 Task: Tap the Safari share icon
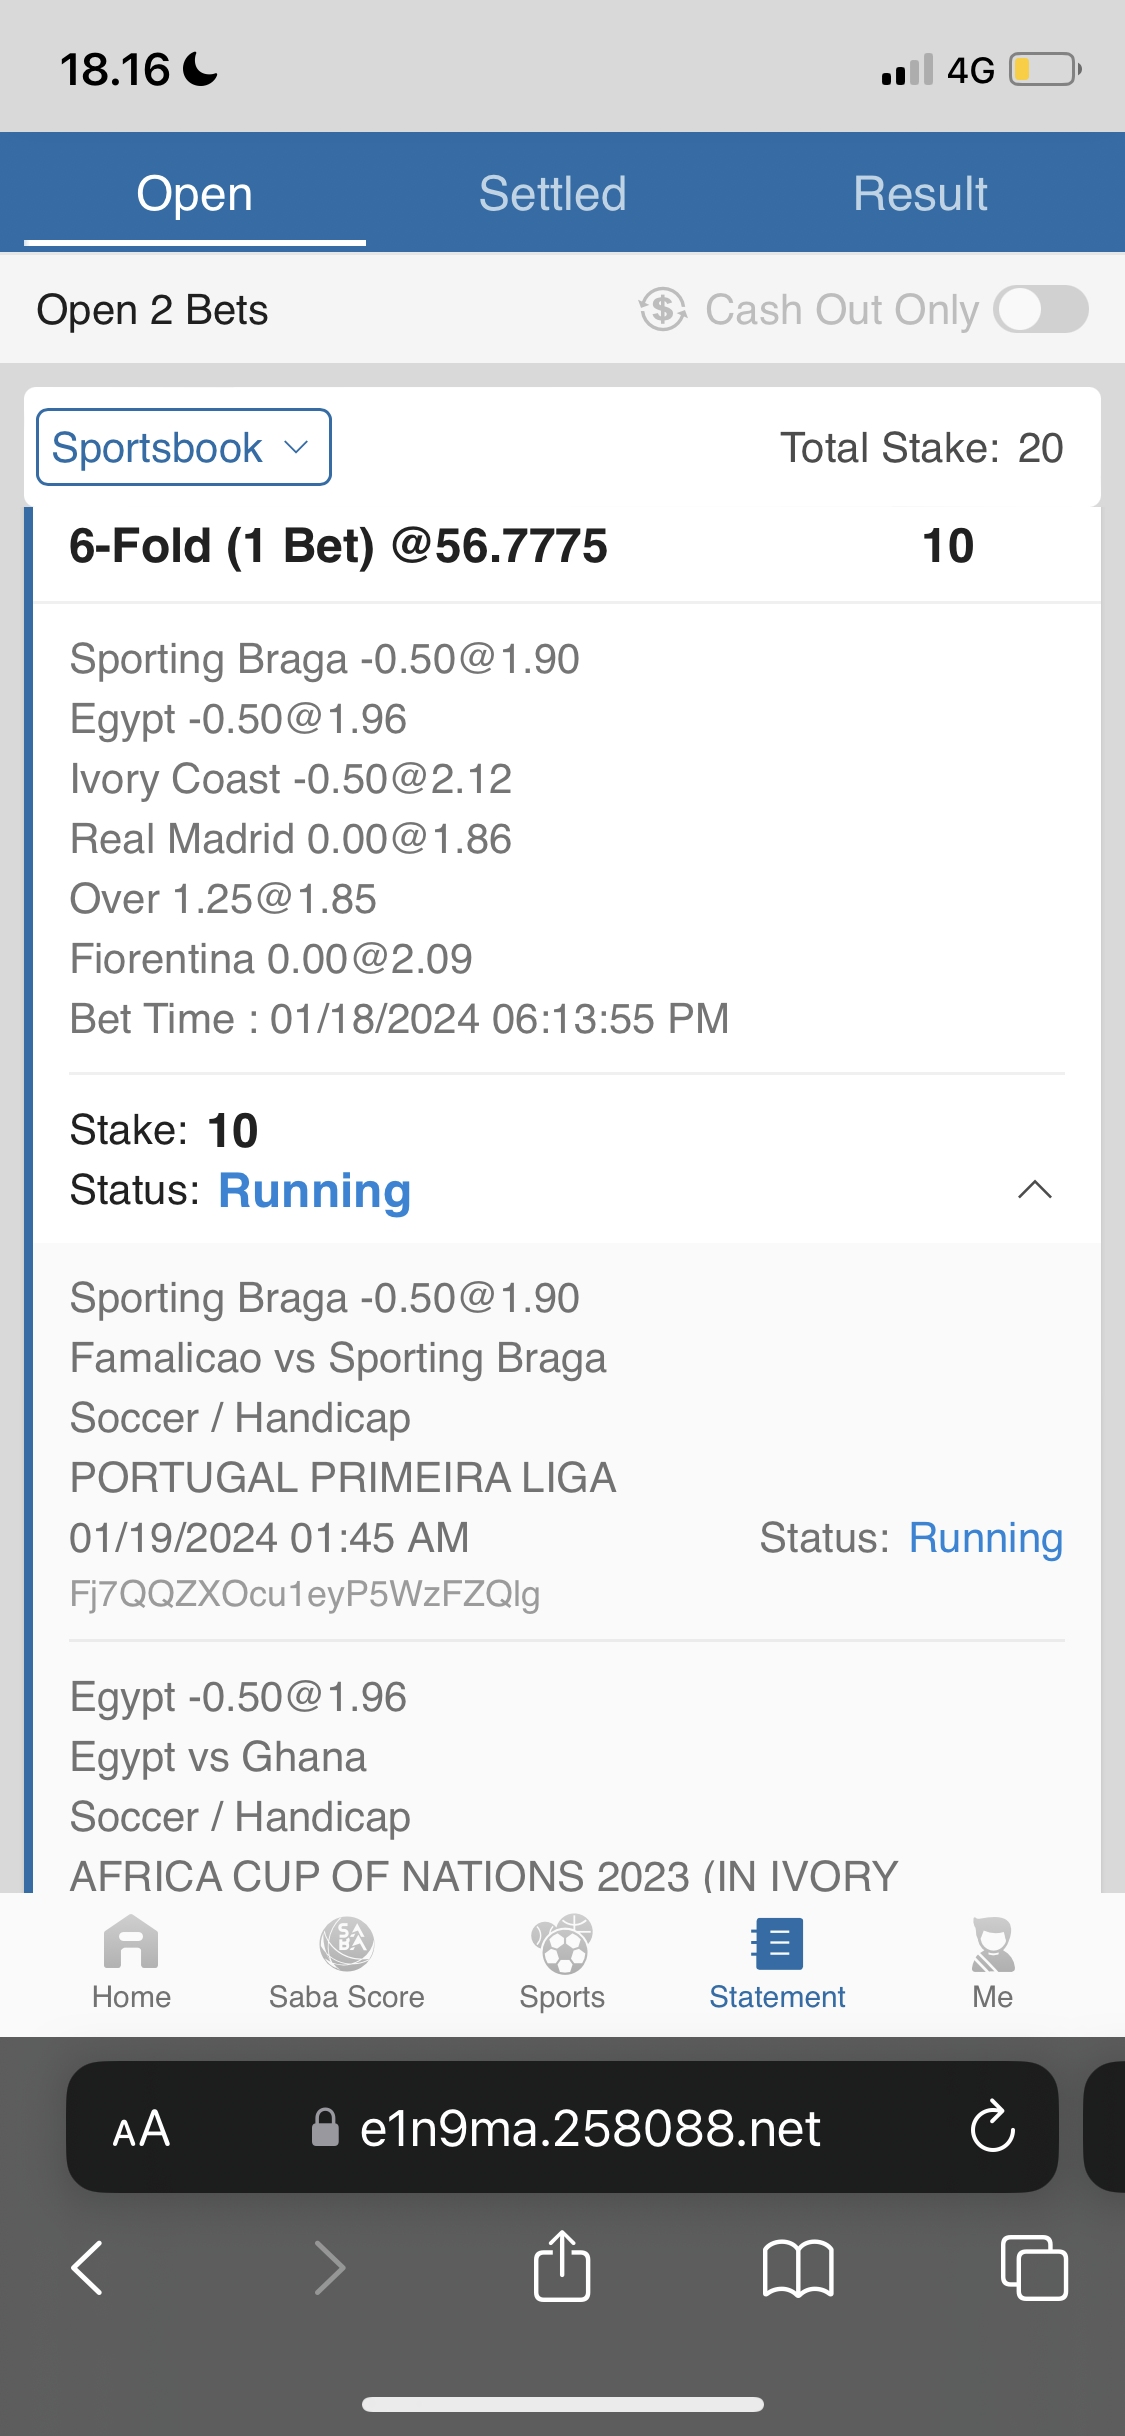tap(562, 2267)
